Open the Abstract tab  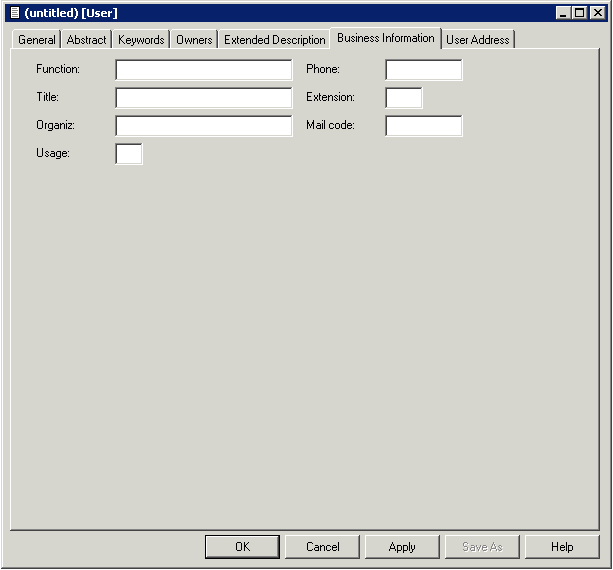pyautogui.click(x=87, y=40)
